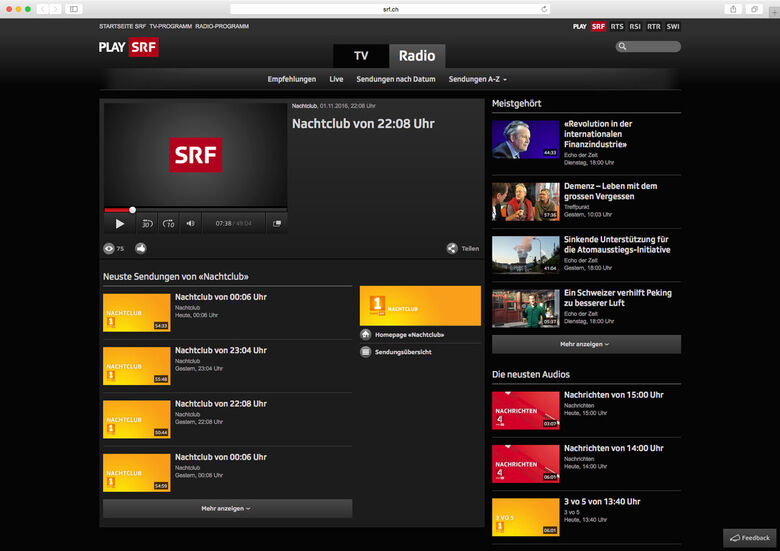Click RADIO-PROGRAMM link

click(x=222, y=26)
